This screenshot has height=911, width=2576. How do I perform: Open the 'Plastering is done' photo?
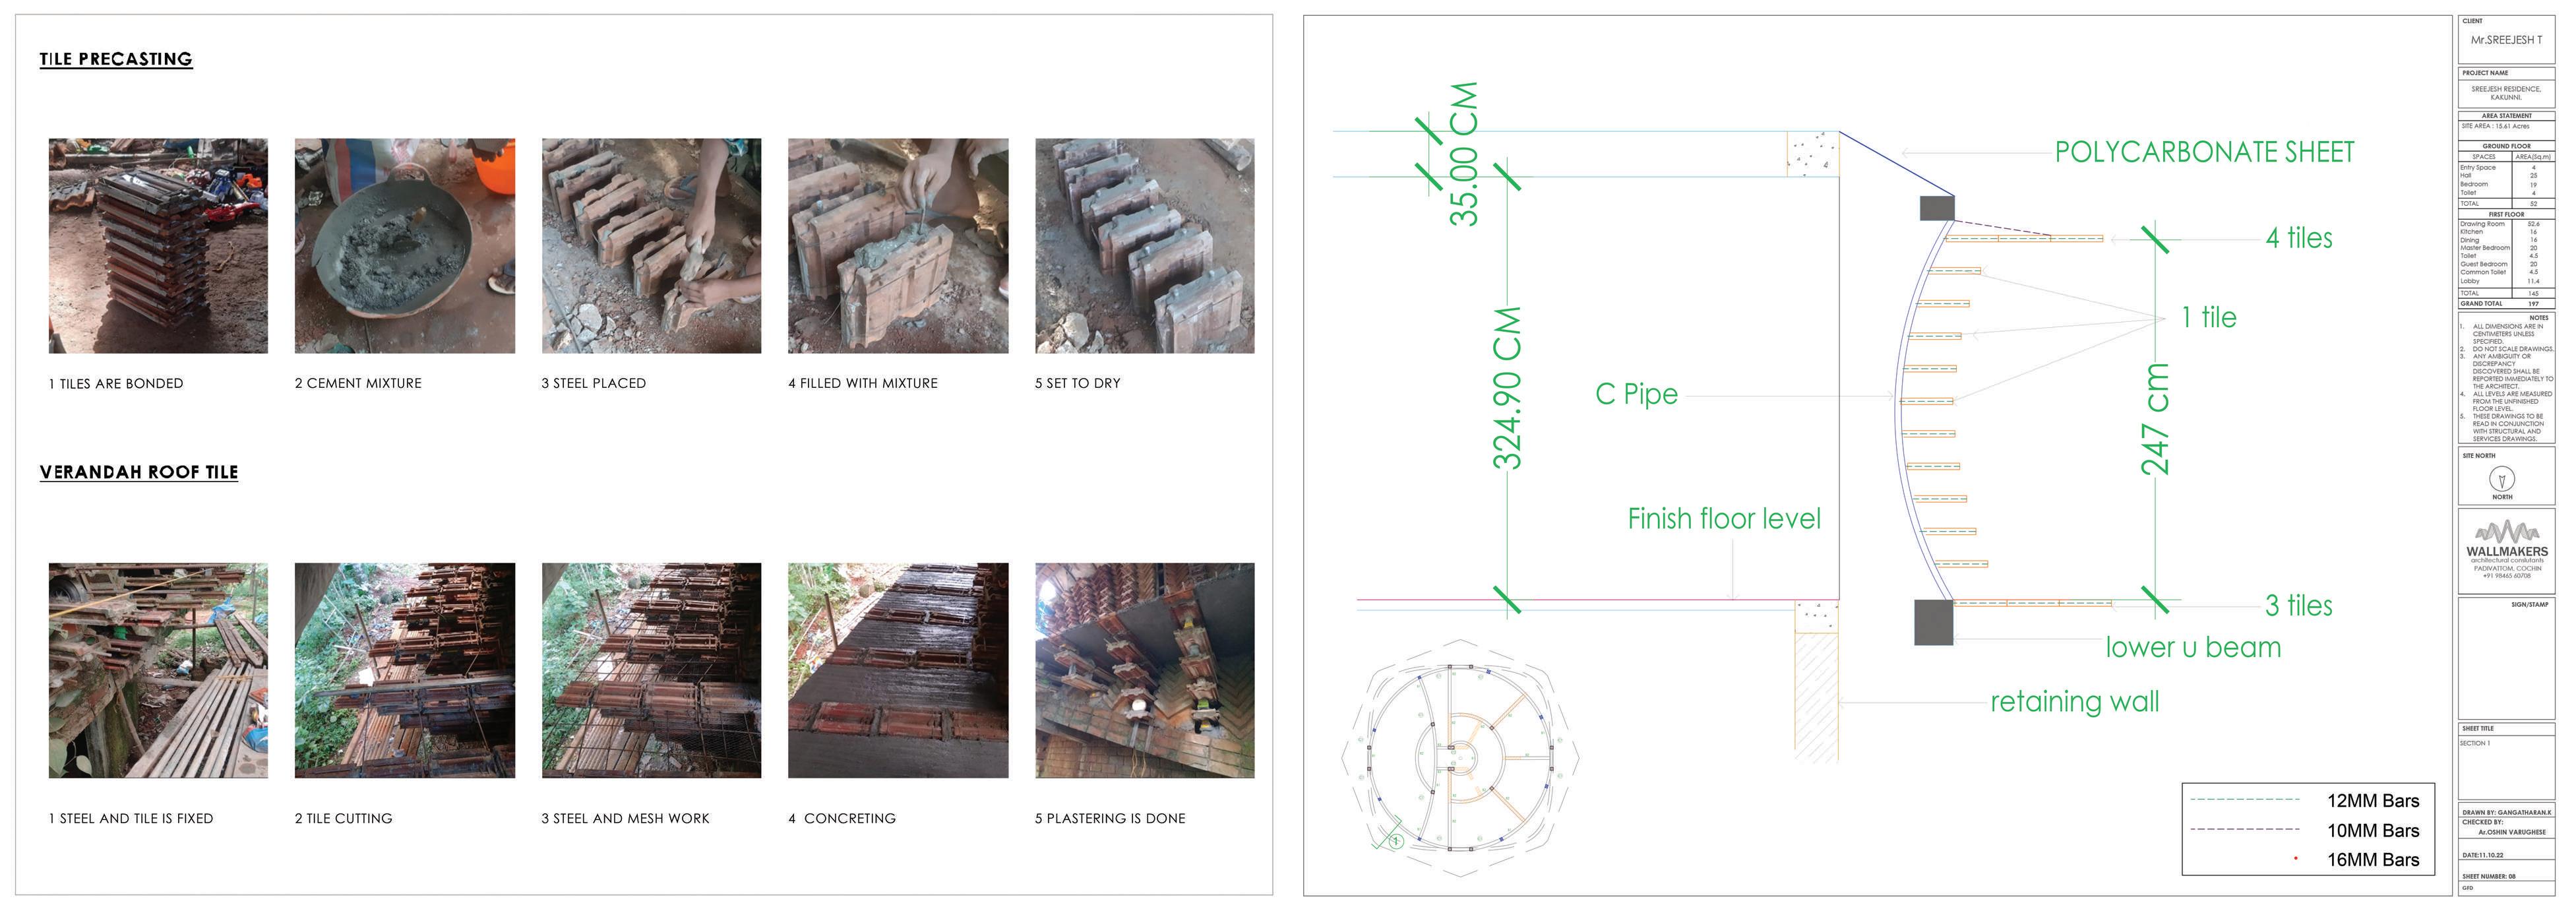pyautogui.click(x=1144, y=670)
